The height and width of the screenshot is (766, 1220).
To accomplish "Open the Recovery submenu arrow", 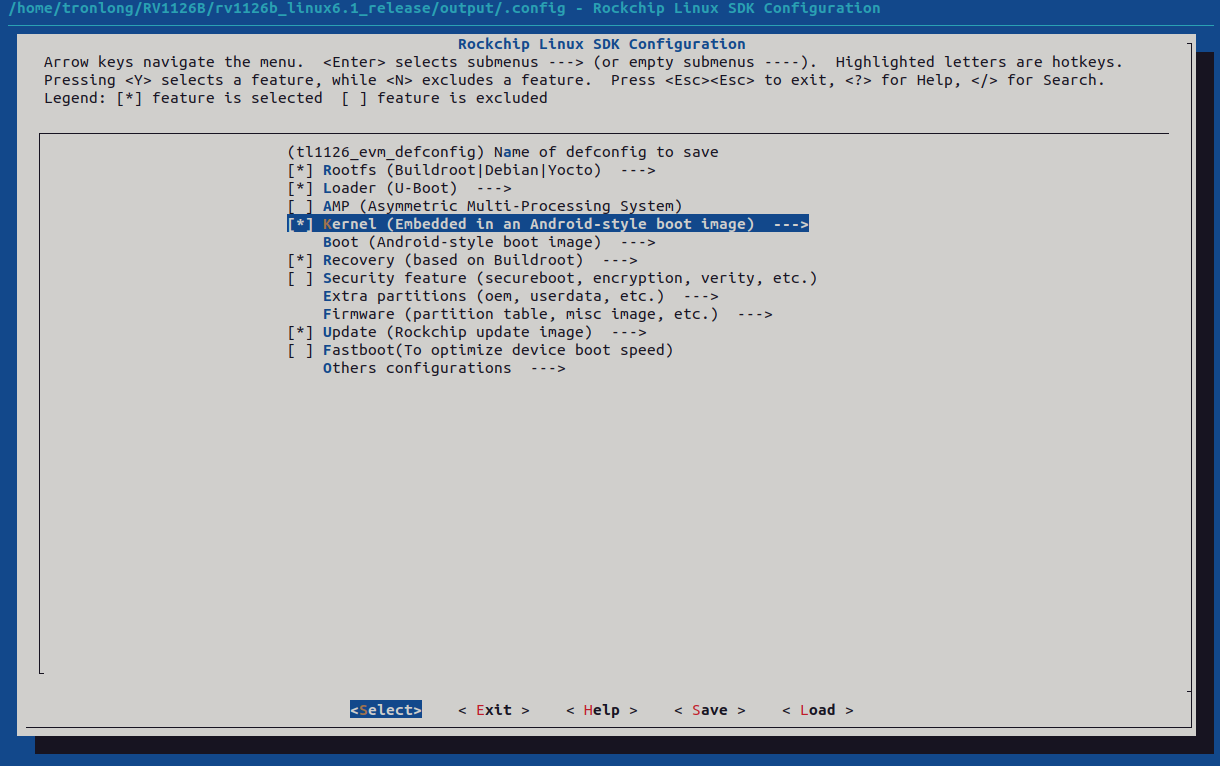I will click(620, 260).
